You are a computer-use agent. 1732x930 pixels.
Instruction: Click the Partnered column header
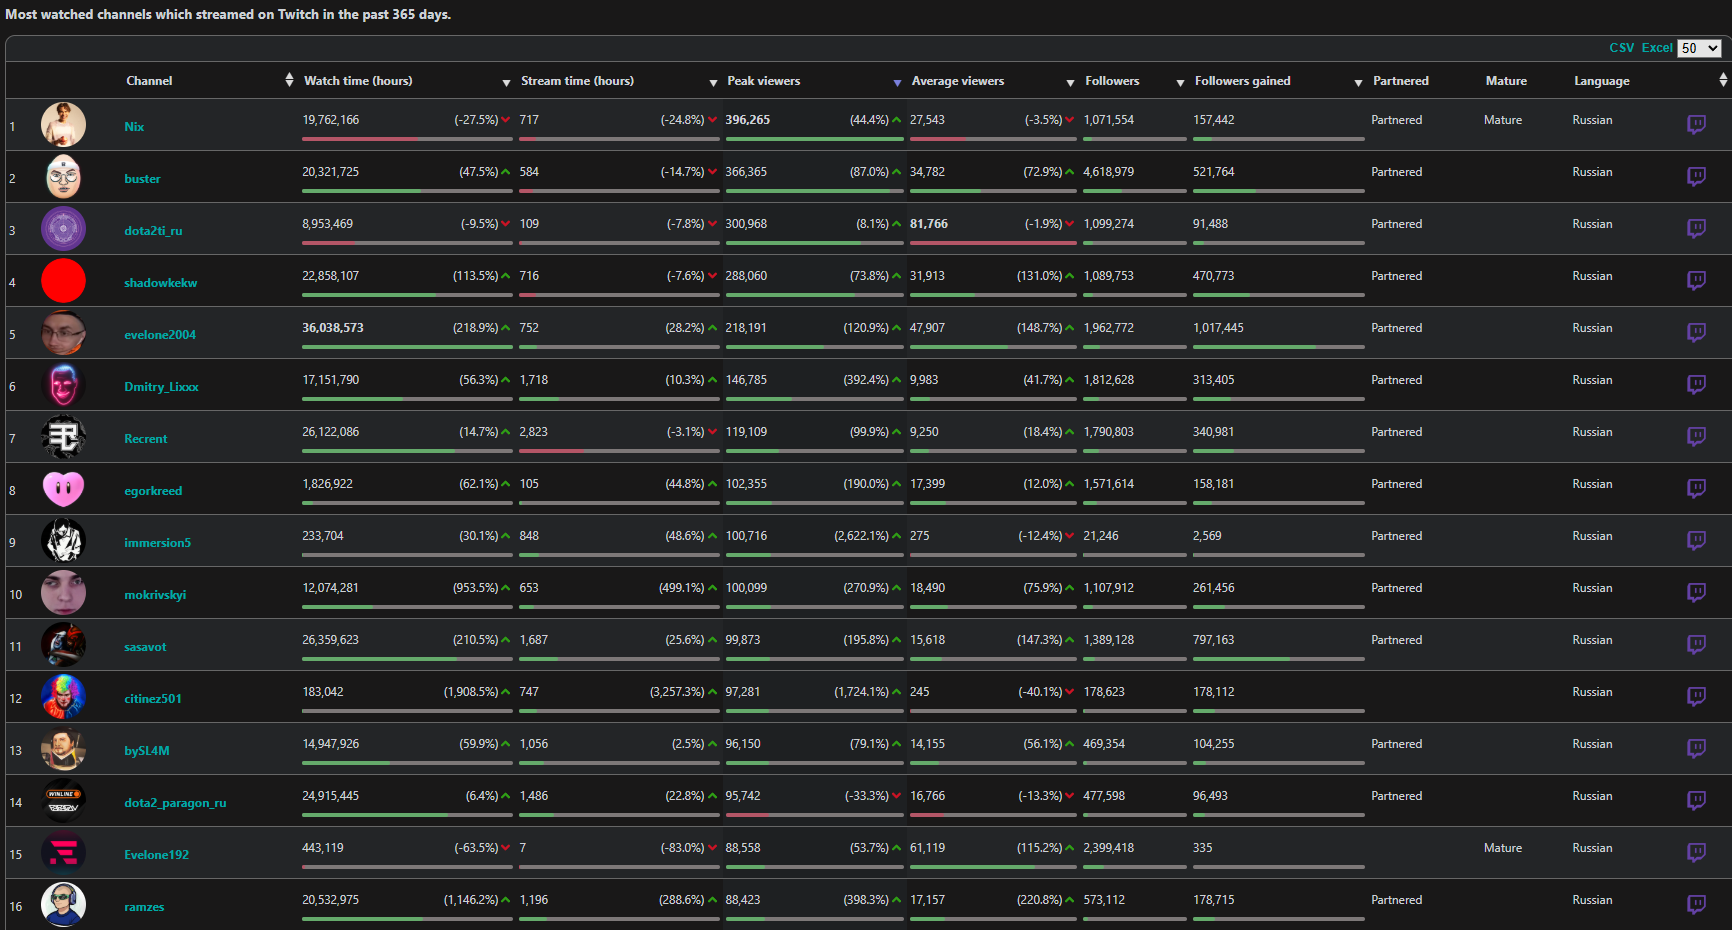click(1400, 81)
